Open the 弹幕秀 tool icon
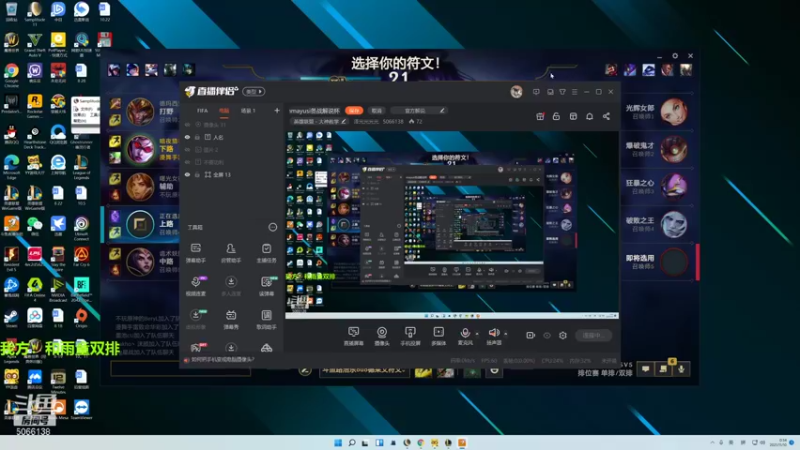The image size is (800, 450). click(231, 319)
